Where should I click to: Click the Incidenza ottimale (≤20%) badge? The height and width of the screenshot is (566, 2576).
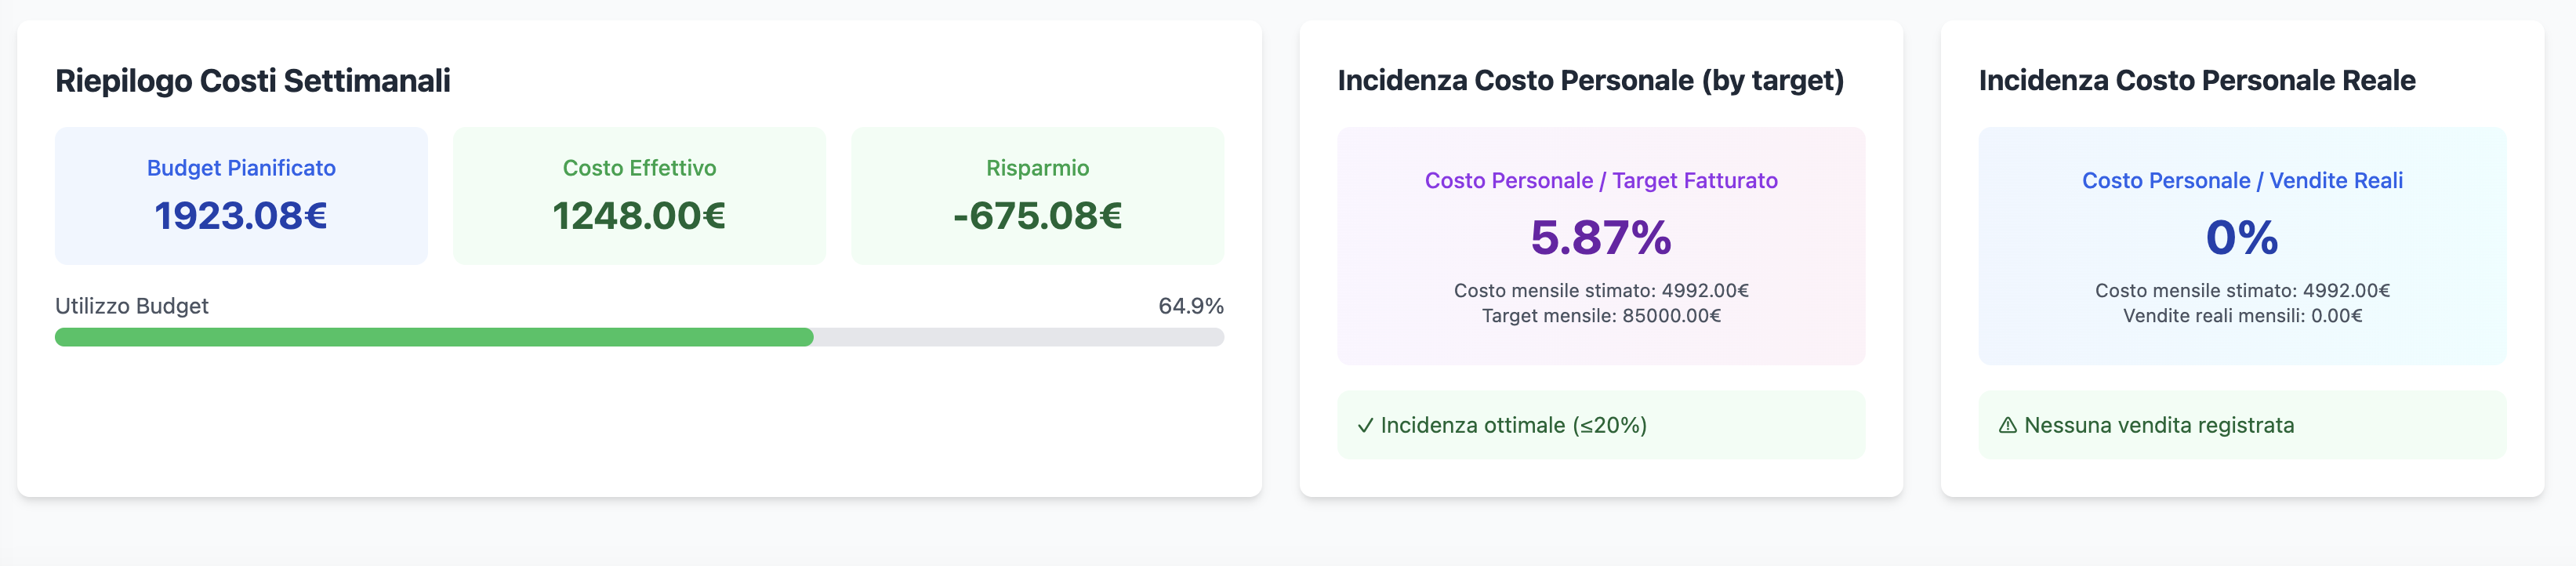(x=1601, y=425)
